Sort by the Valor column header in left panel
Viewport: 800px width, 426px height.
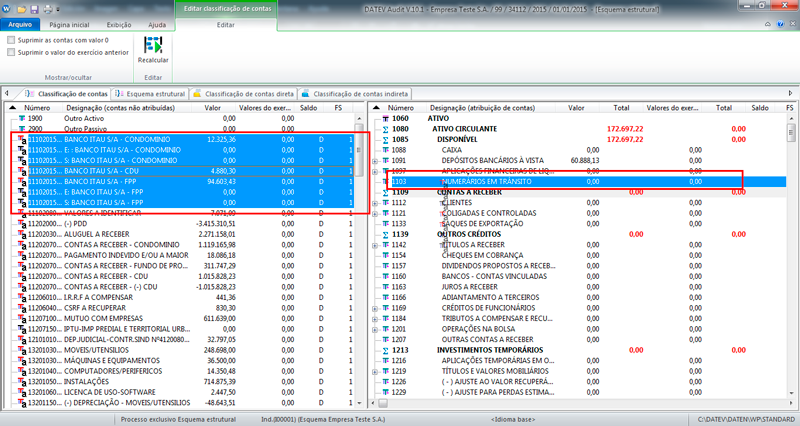point(212,107)
